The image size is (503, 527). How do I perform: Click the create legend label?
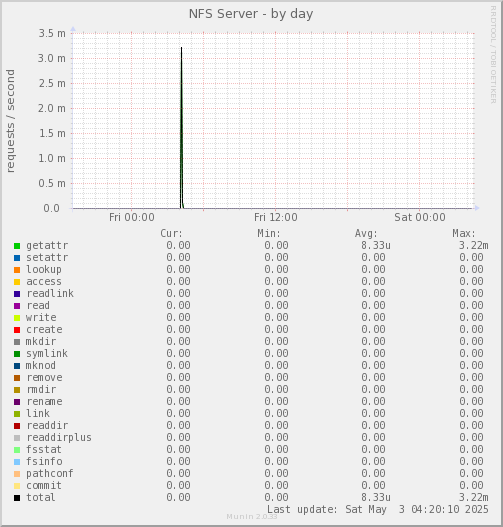point(44,330)
